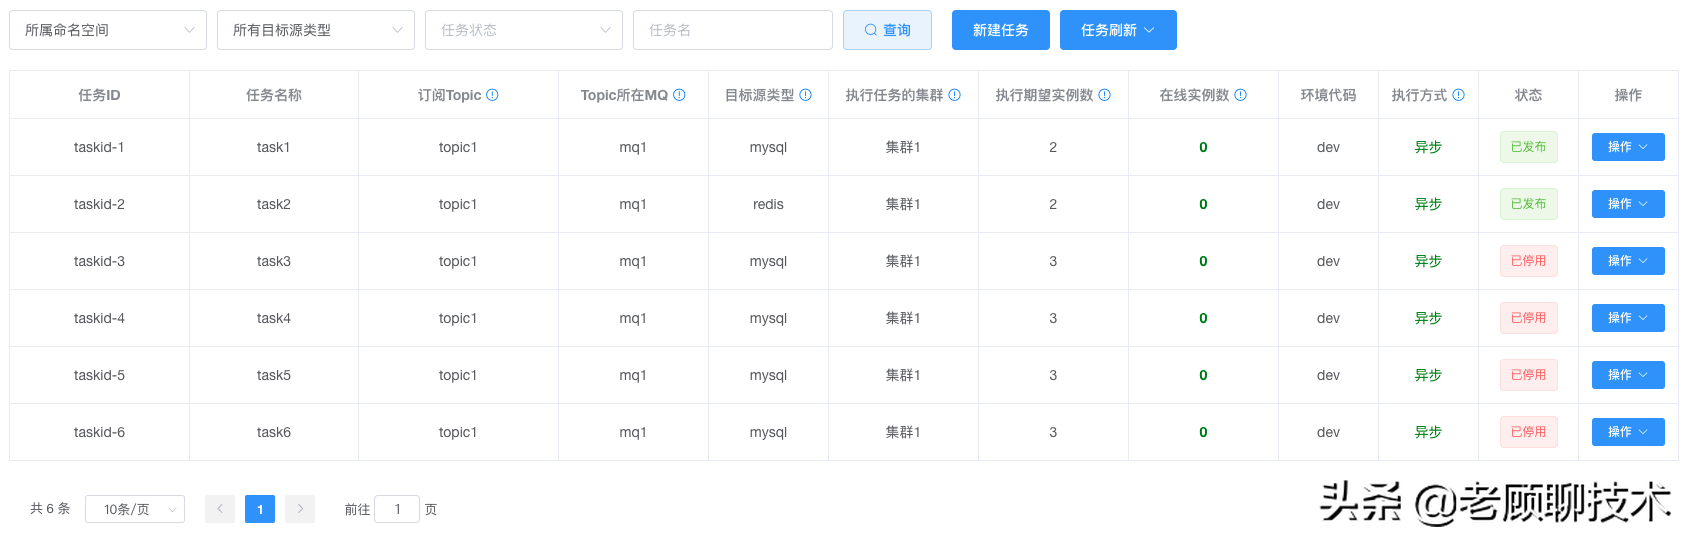This screenshot has height=541, width=1689.
Task: Expand 任务刷新 dropdown button
Action: point(1118,30)
